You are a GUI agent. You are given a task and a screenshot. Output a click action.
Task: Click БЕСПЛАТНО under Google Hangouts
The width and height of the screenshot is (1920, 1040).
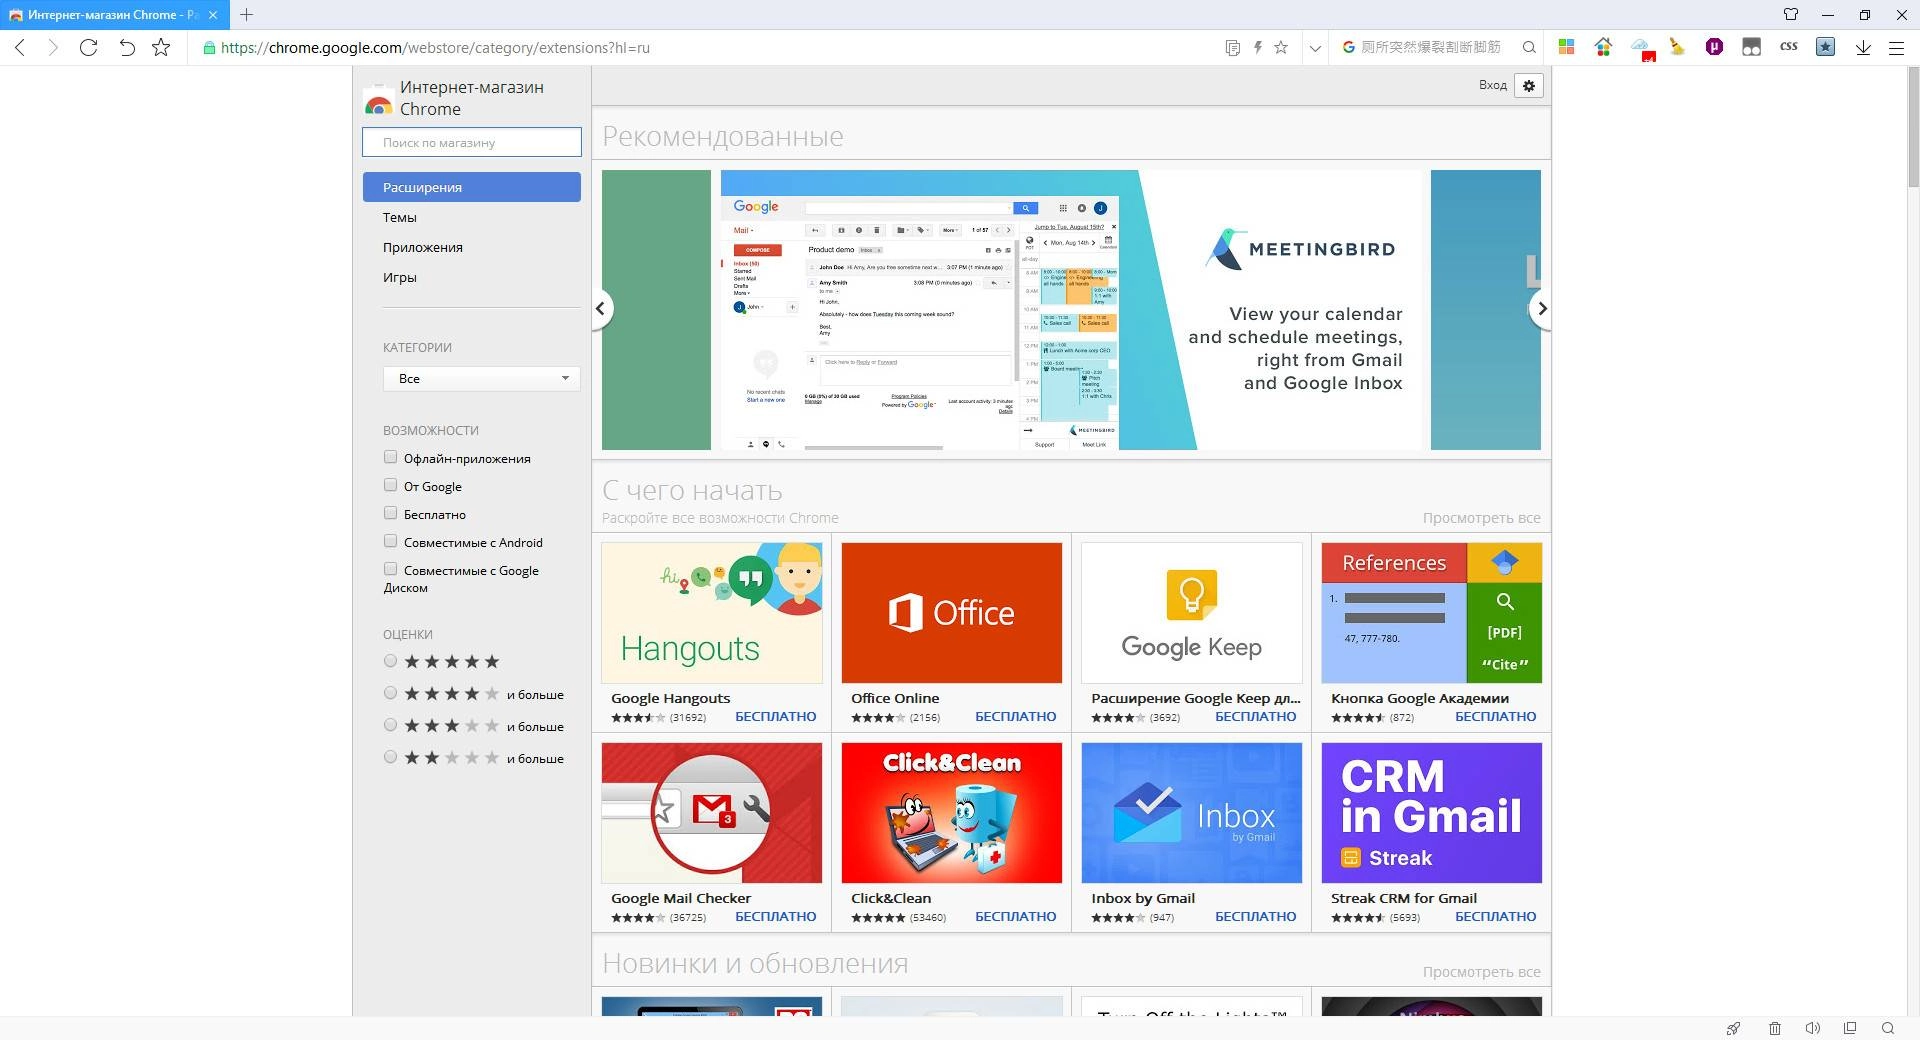coord(775,717)
